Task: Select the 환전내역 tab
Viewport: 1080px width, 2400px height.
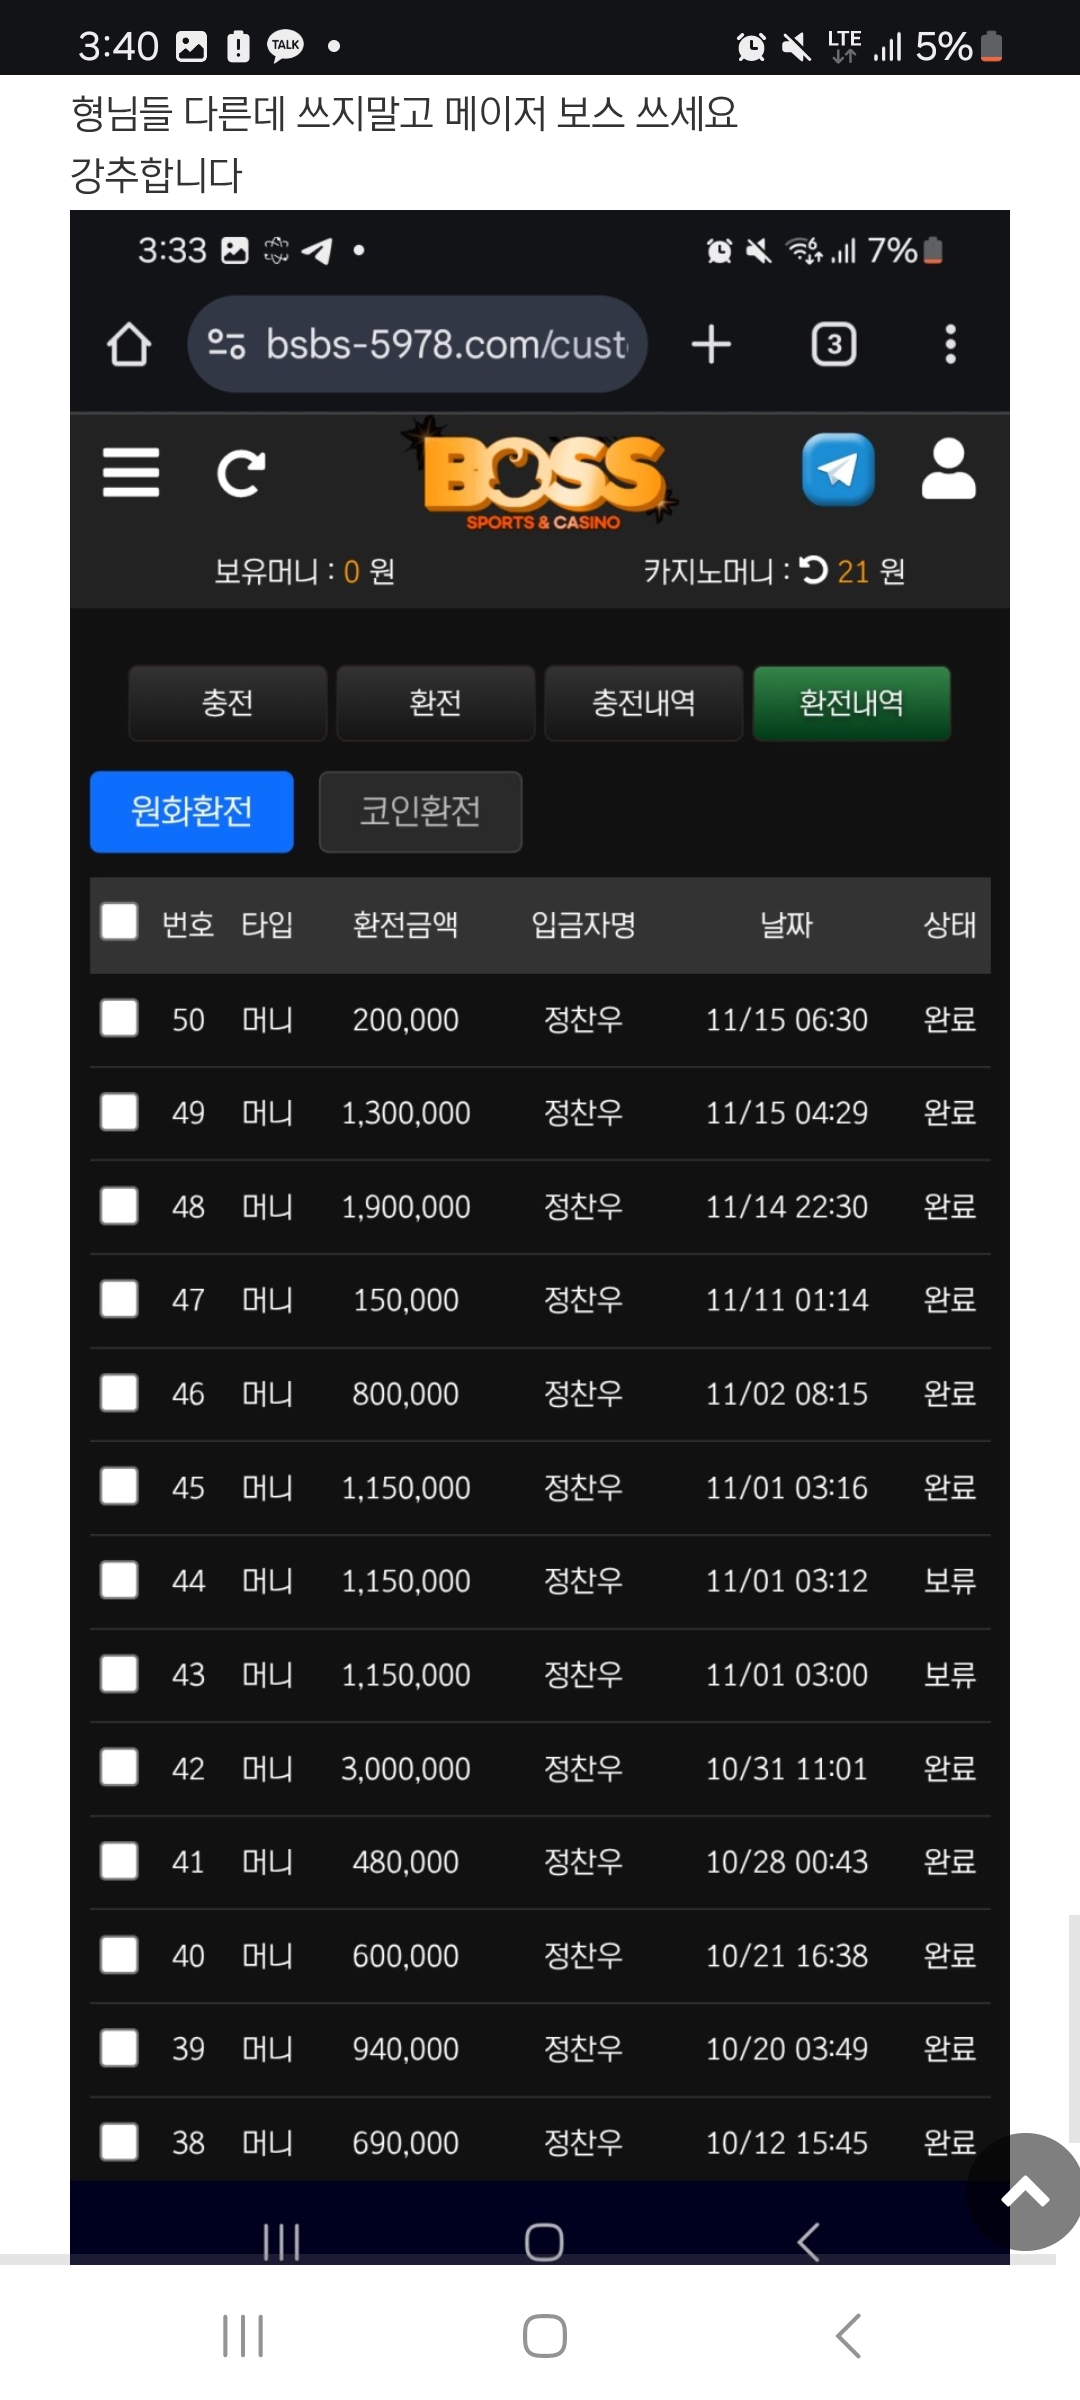Action: coord(851,703)
